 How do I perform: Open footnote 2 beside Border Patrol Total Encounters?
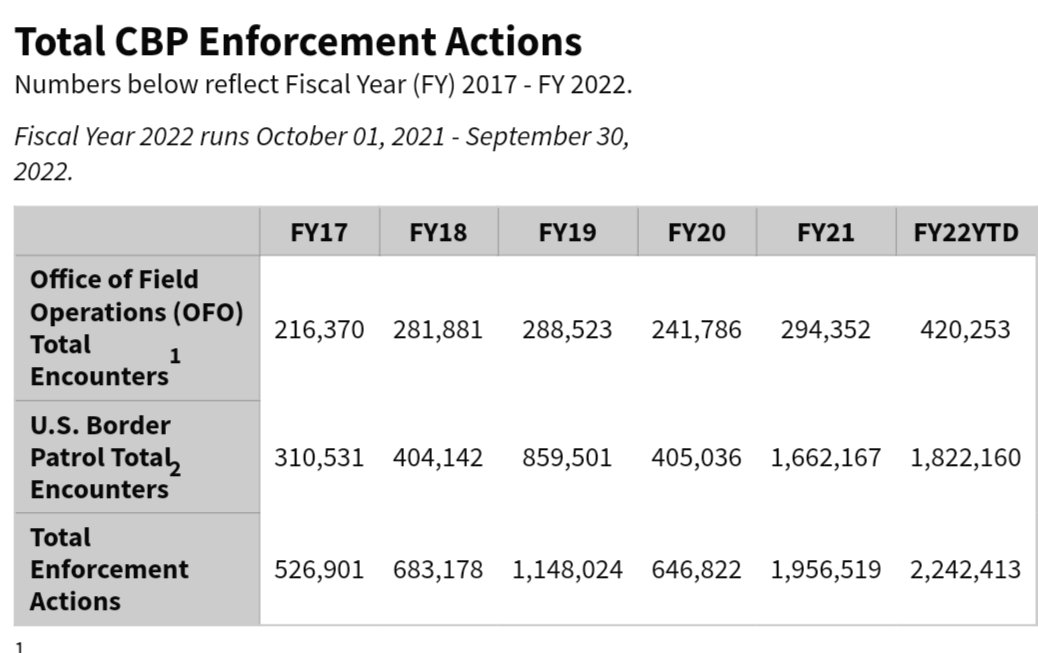click(x=176, y=468)
